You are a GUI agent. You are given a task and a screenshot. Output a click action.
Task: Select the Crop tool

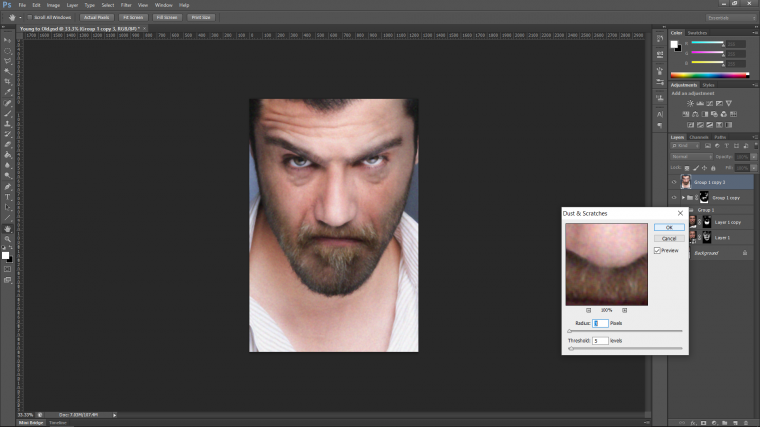(7, 81)
